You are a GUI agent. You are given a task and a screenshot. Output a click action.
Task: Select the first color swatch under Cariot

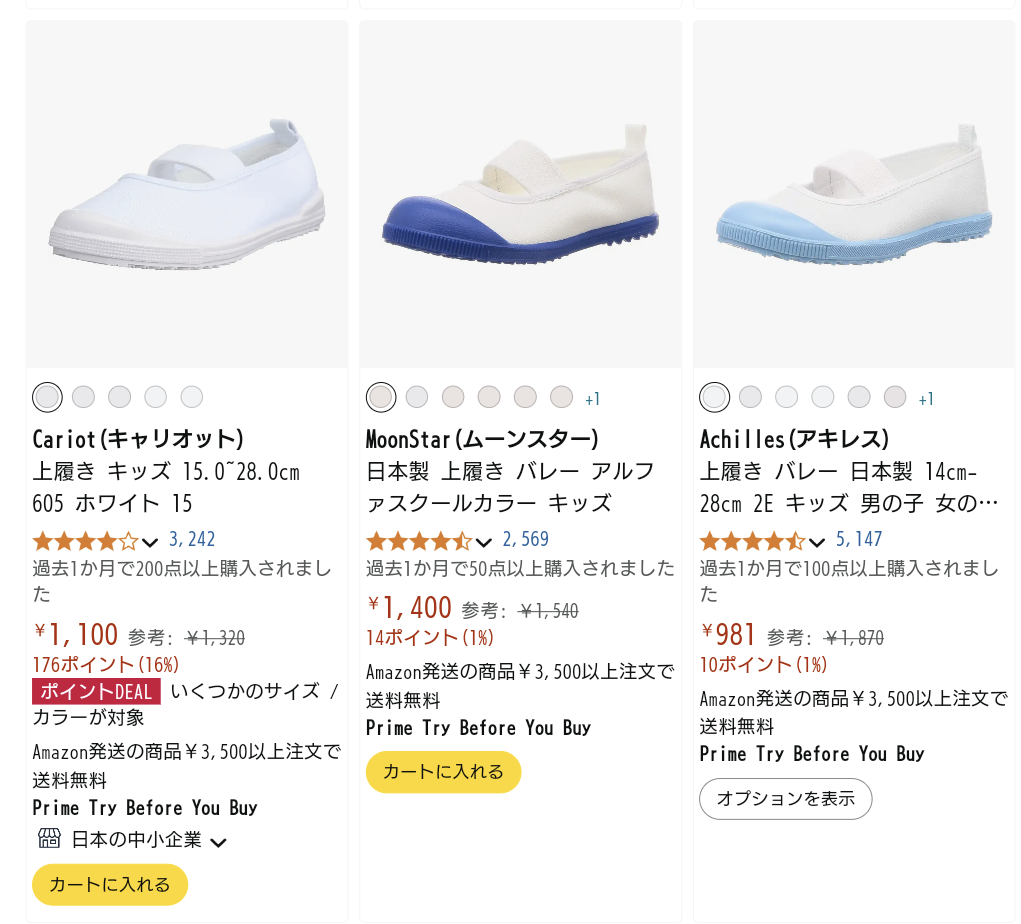[47, 397]
